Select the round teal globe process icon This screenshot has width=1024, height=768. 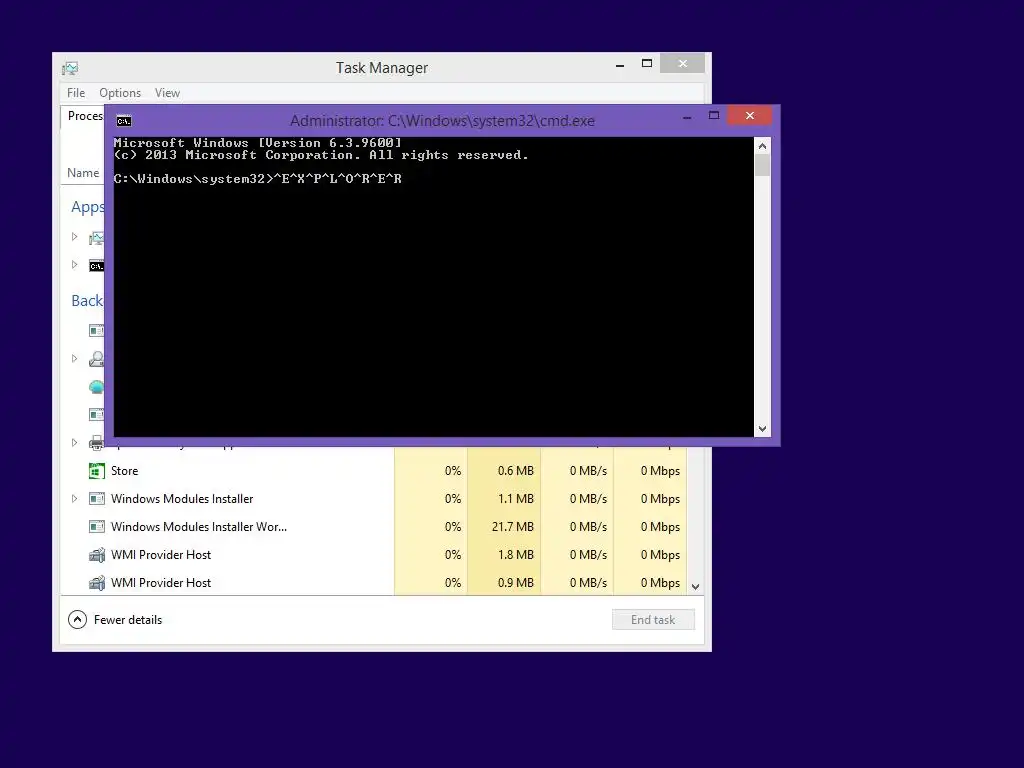(x=97, y=387)
